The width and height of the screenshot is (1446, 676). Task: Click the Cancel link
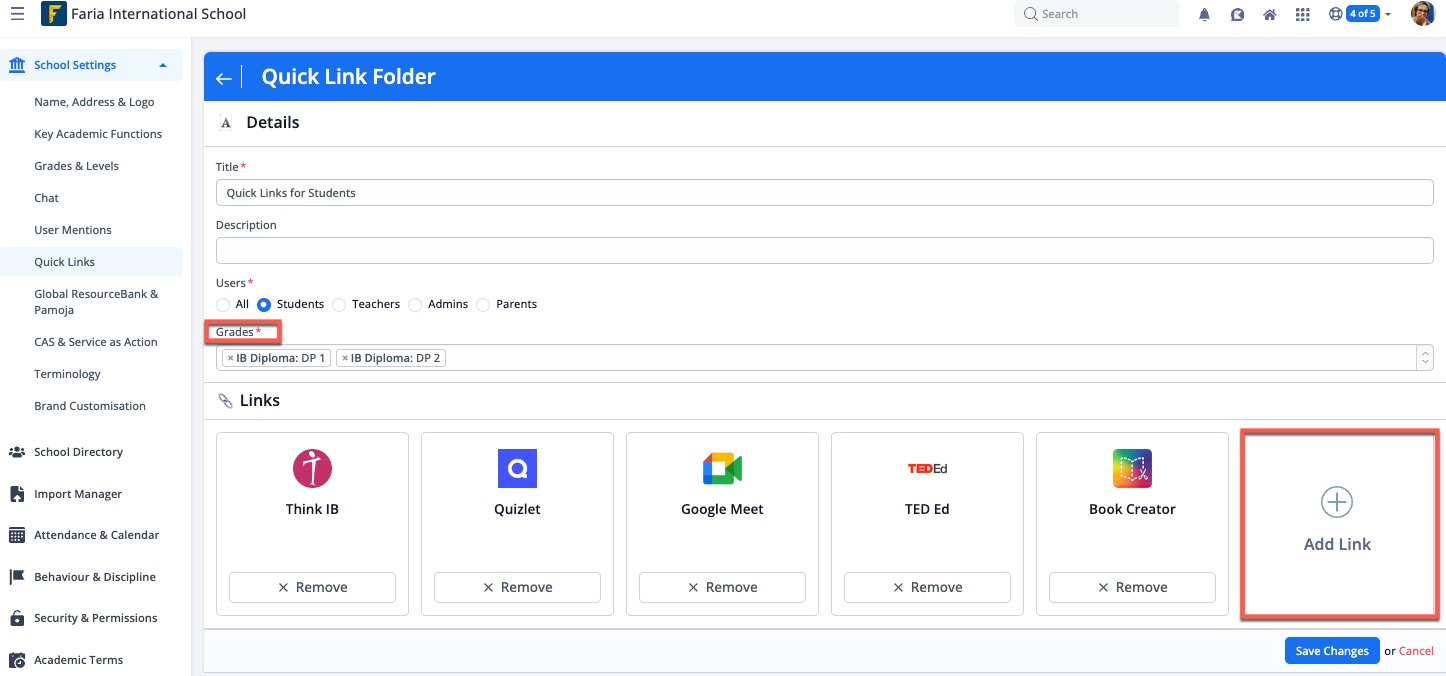(x=1416, y=651)
